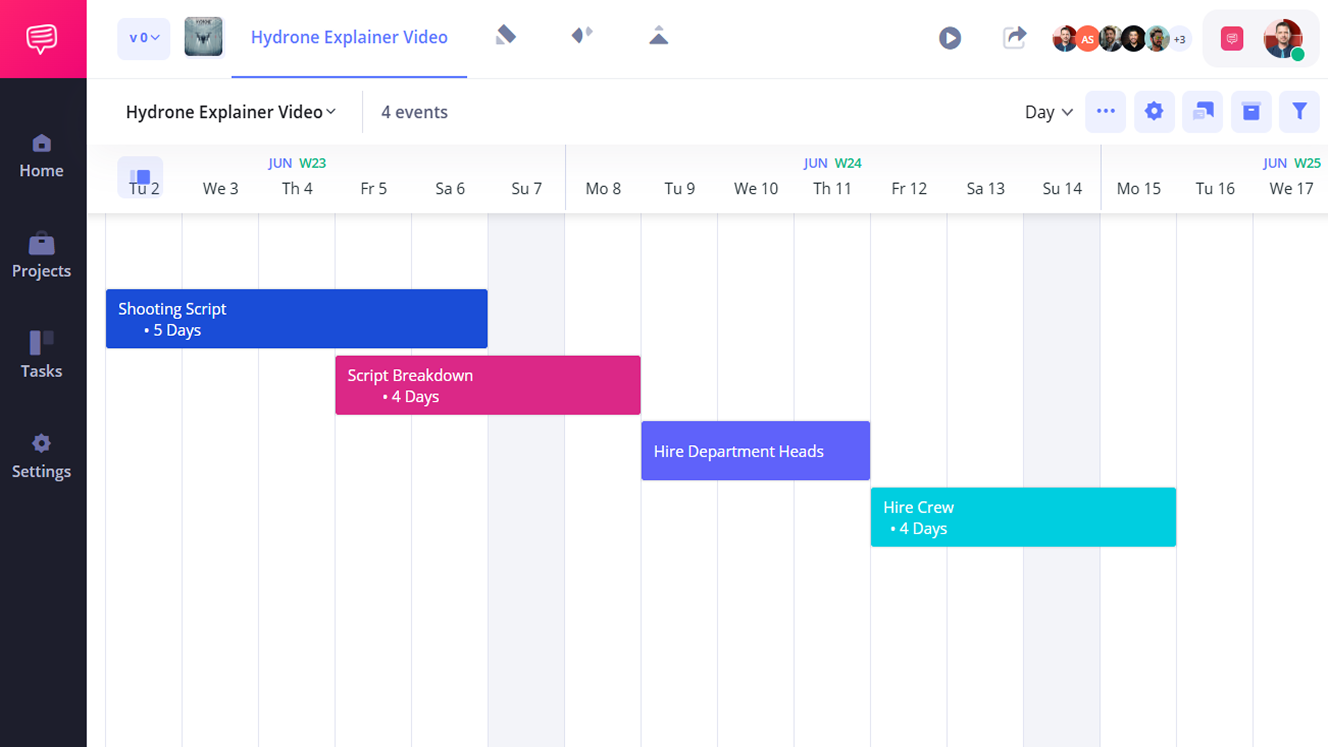Select the Hire Crew event bar
Viewport: 1328px width, 747px height.
point(1023,517)
